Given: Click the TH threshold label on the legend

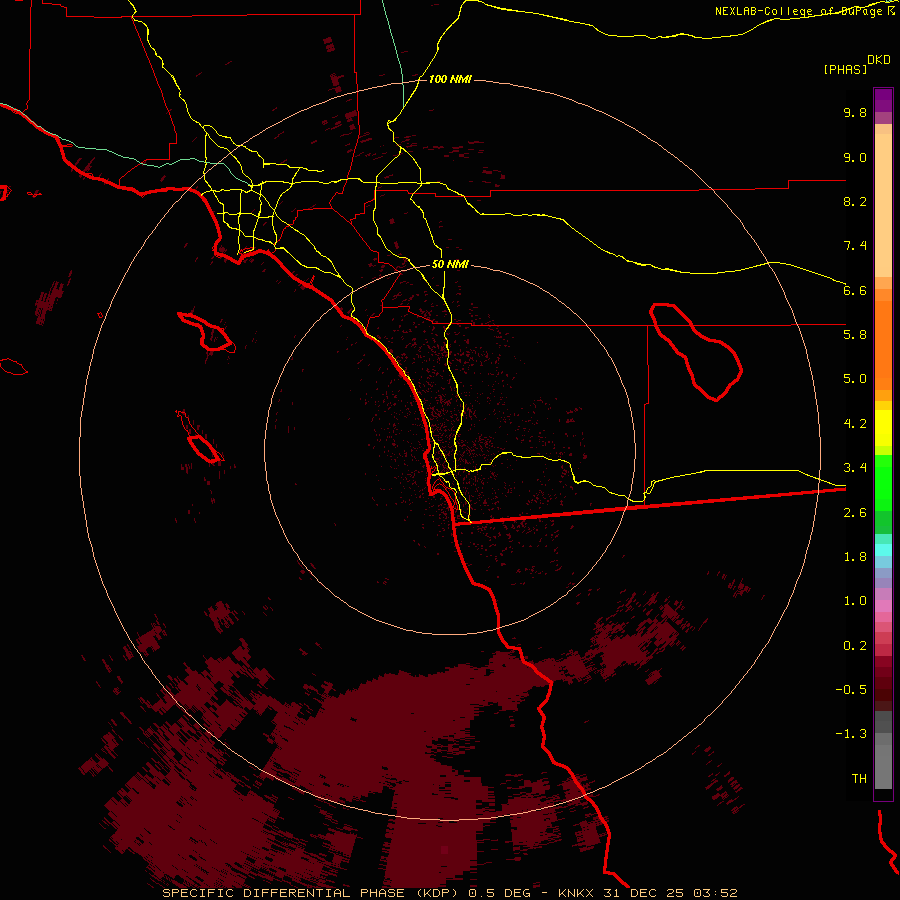Looking at the screenshot, I should point(859,778).
